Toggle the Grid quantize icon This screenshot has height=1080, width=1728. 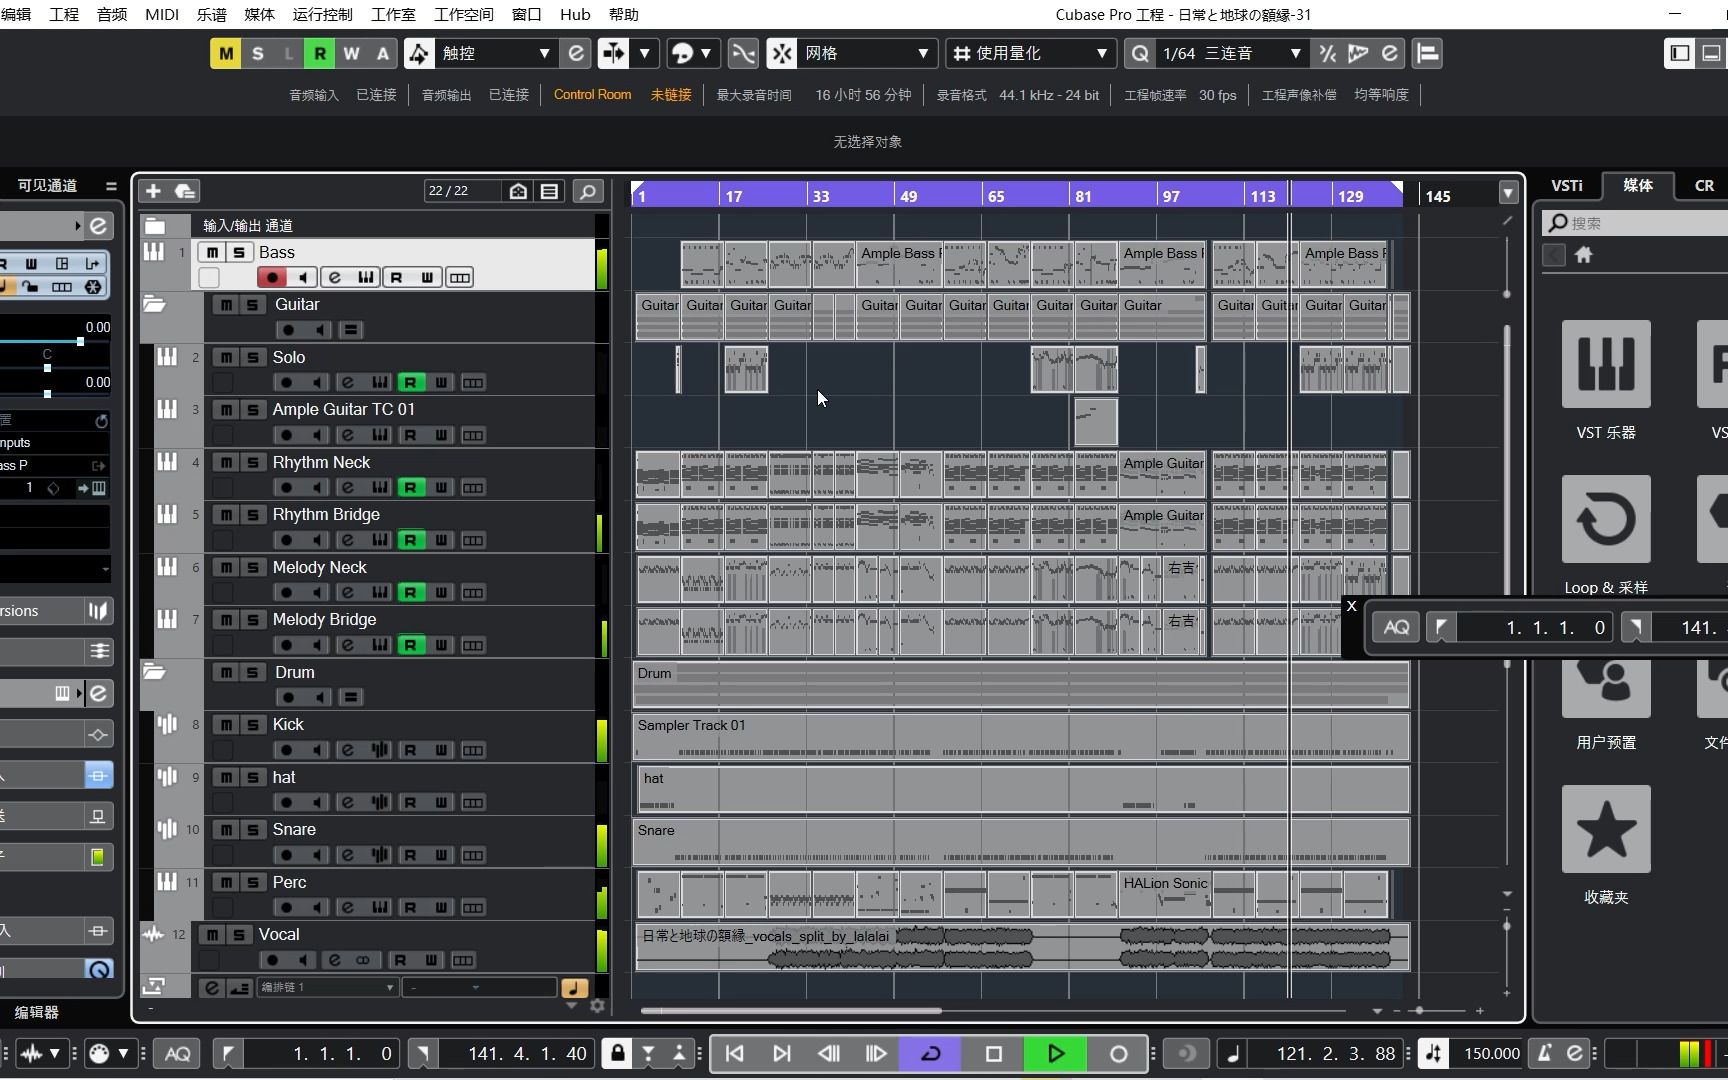961,53
